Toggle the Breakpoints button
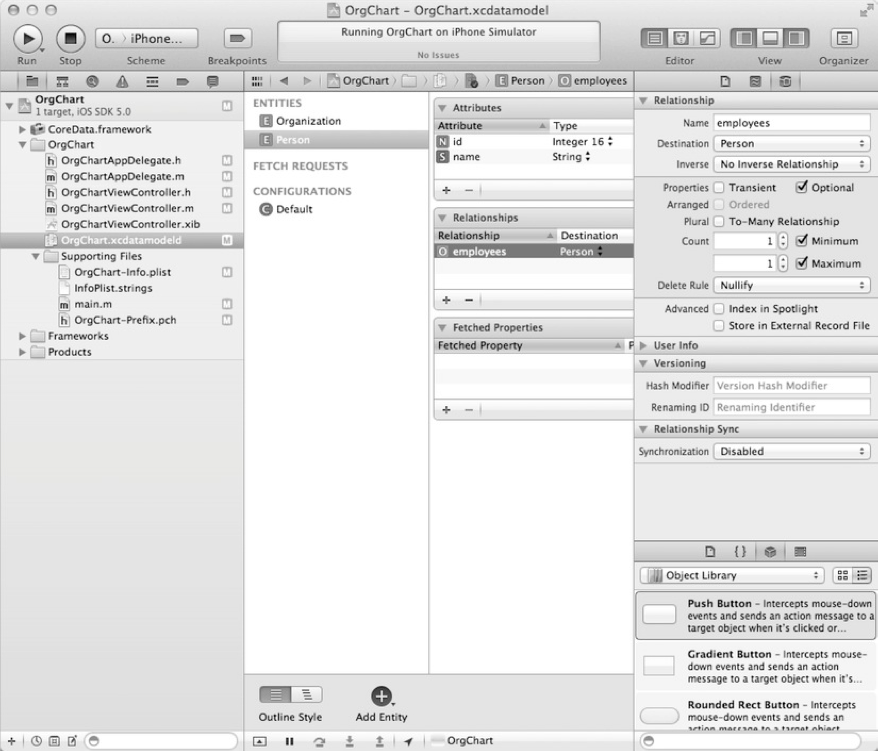The height and width of the screenshot is (752, 880). click(x=237, y=38)
